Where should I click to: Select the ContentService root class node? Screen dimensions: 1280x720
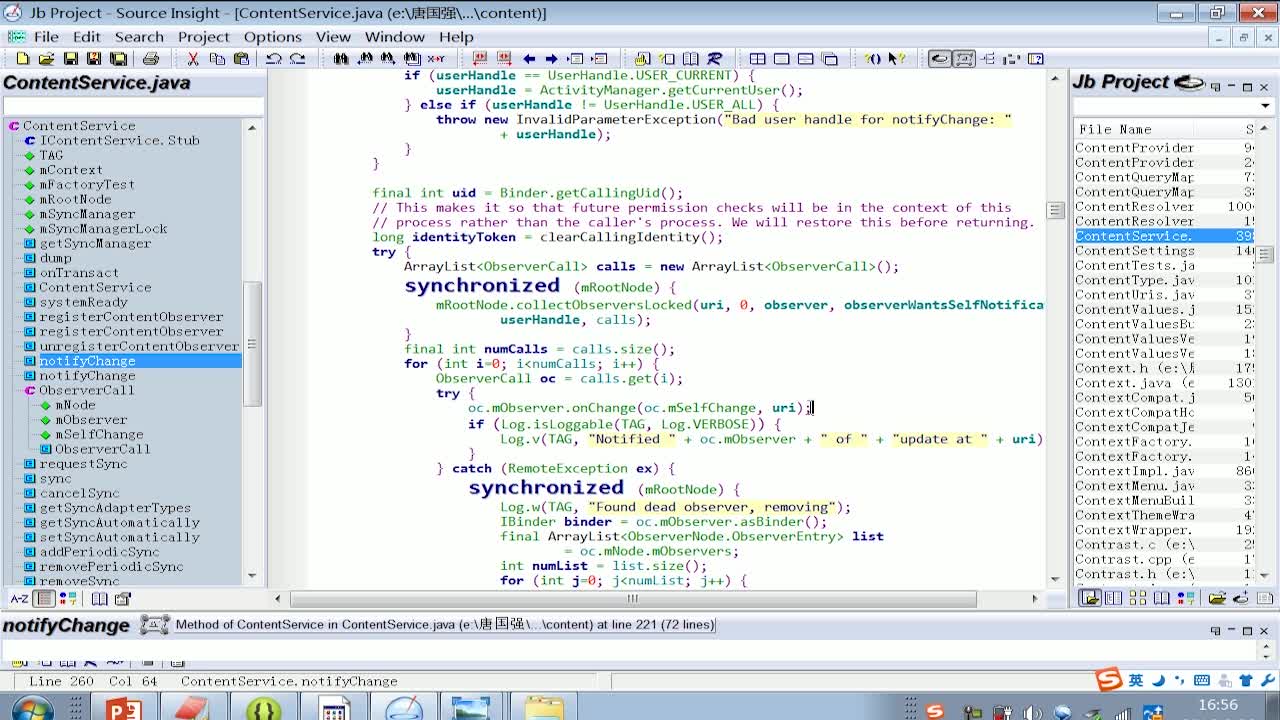point(79,126)
